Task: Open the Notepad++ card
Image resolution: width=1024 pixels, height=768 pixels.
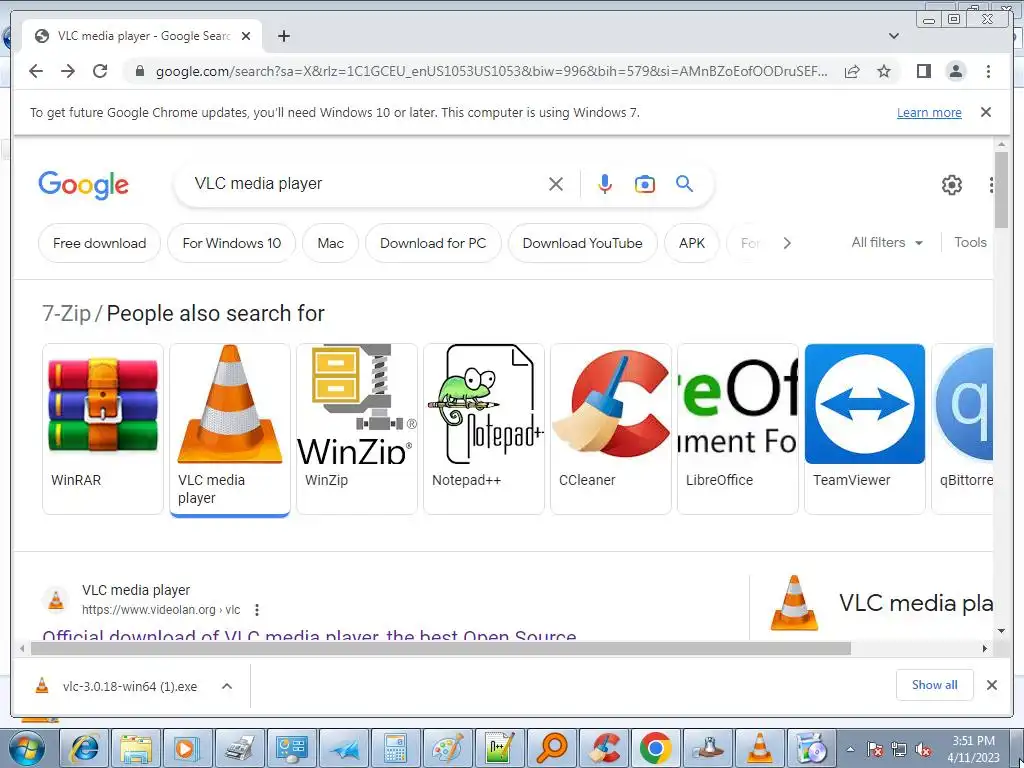Action: [484, 428]
